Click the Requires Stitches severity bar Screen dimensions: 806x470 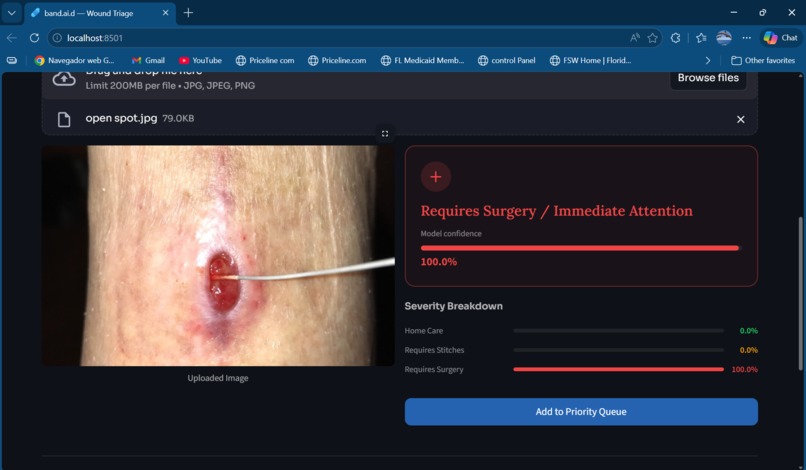point(618,350)
